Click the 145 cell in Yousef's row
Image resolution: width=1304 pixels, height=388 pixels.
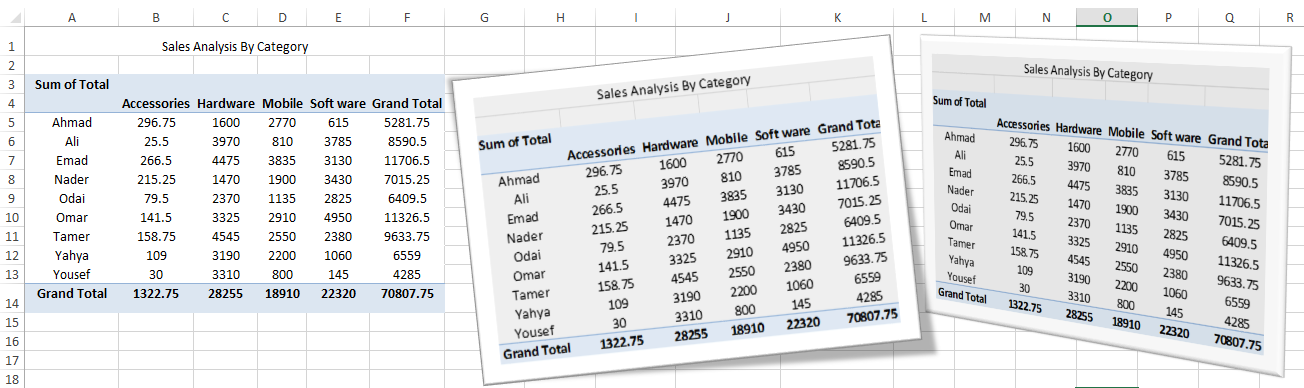pyautogui.click(x=337, y=275)
